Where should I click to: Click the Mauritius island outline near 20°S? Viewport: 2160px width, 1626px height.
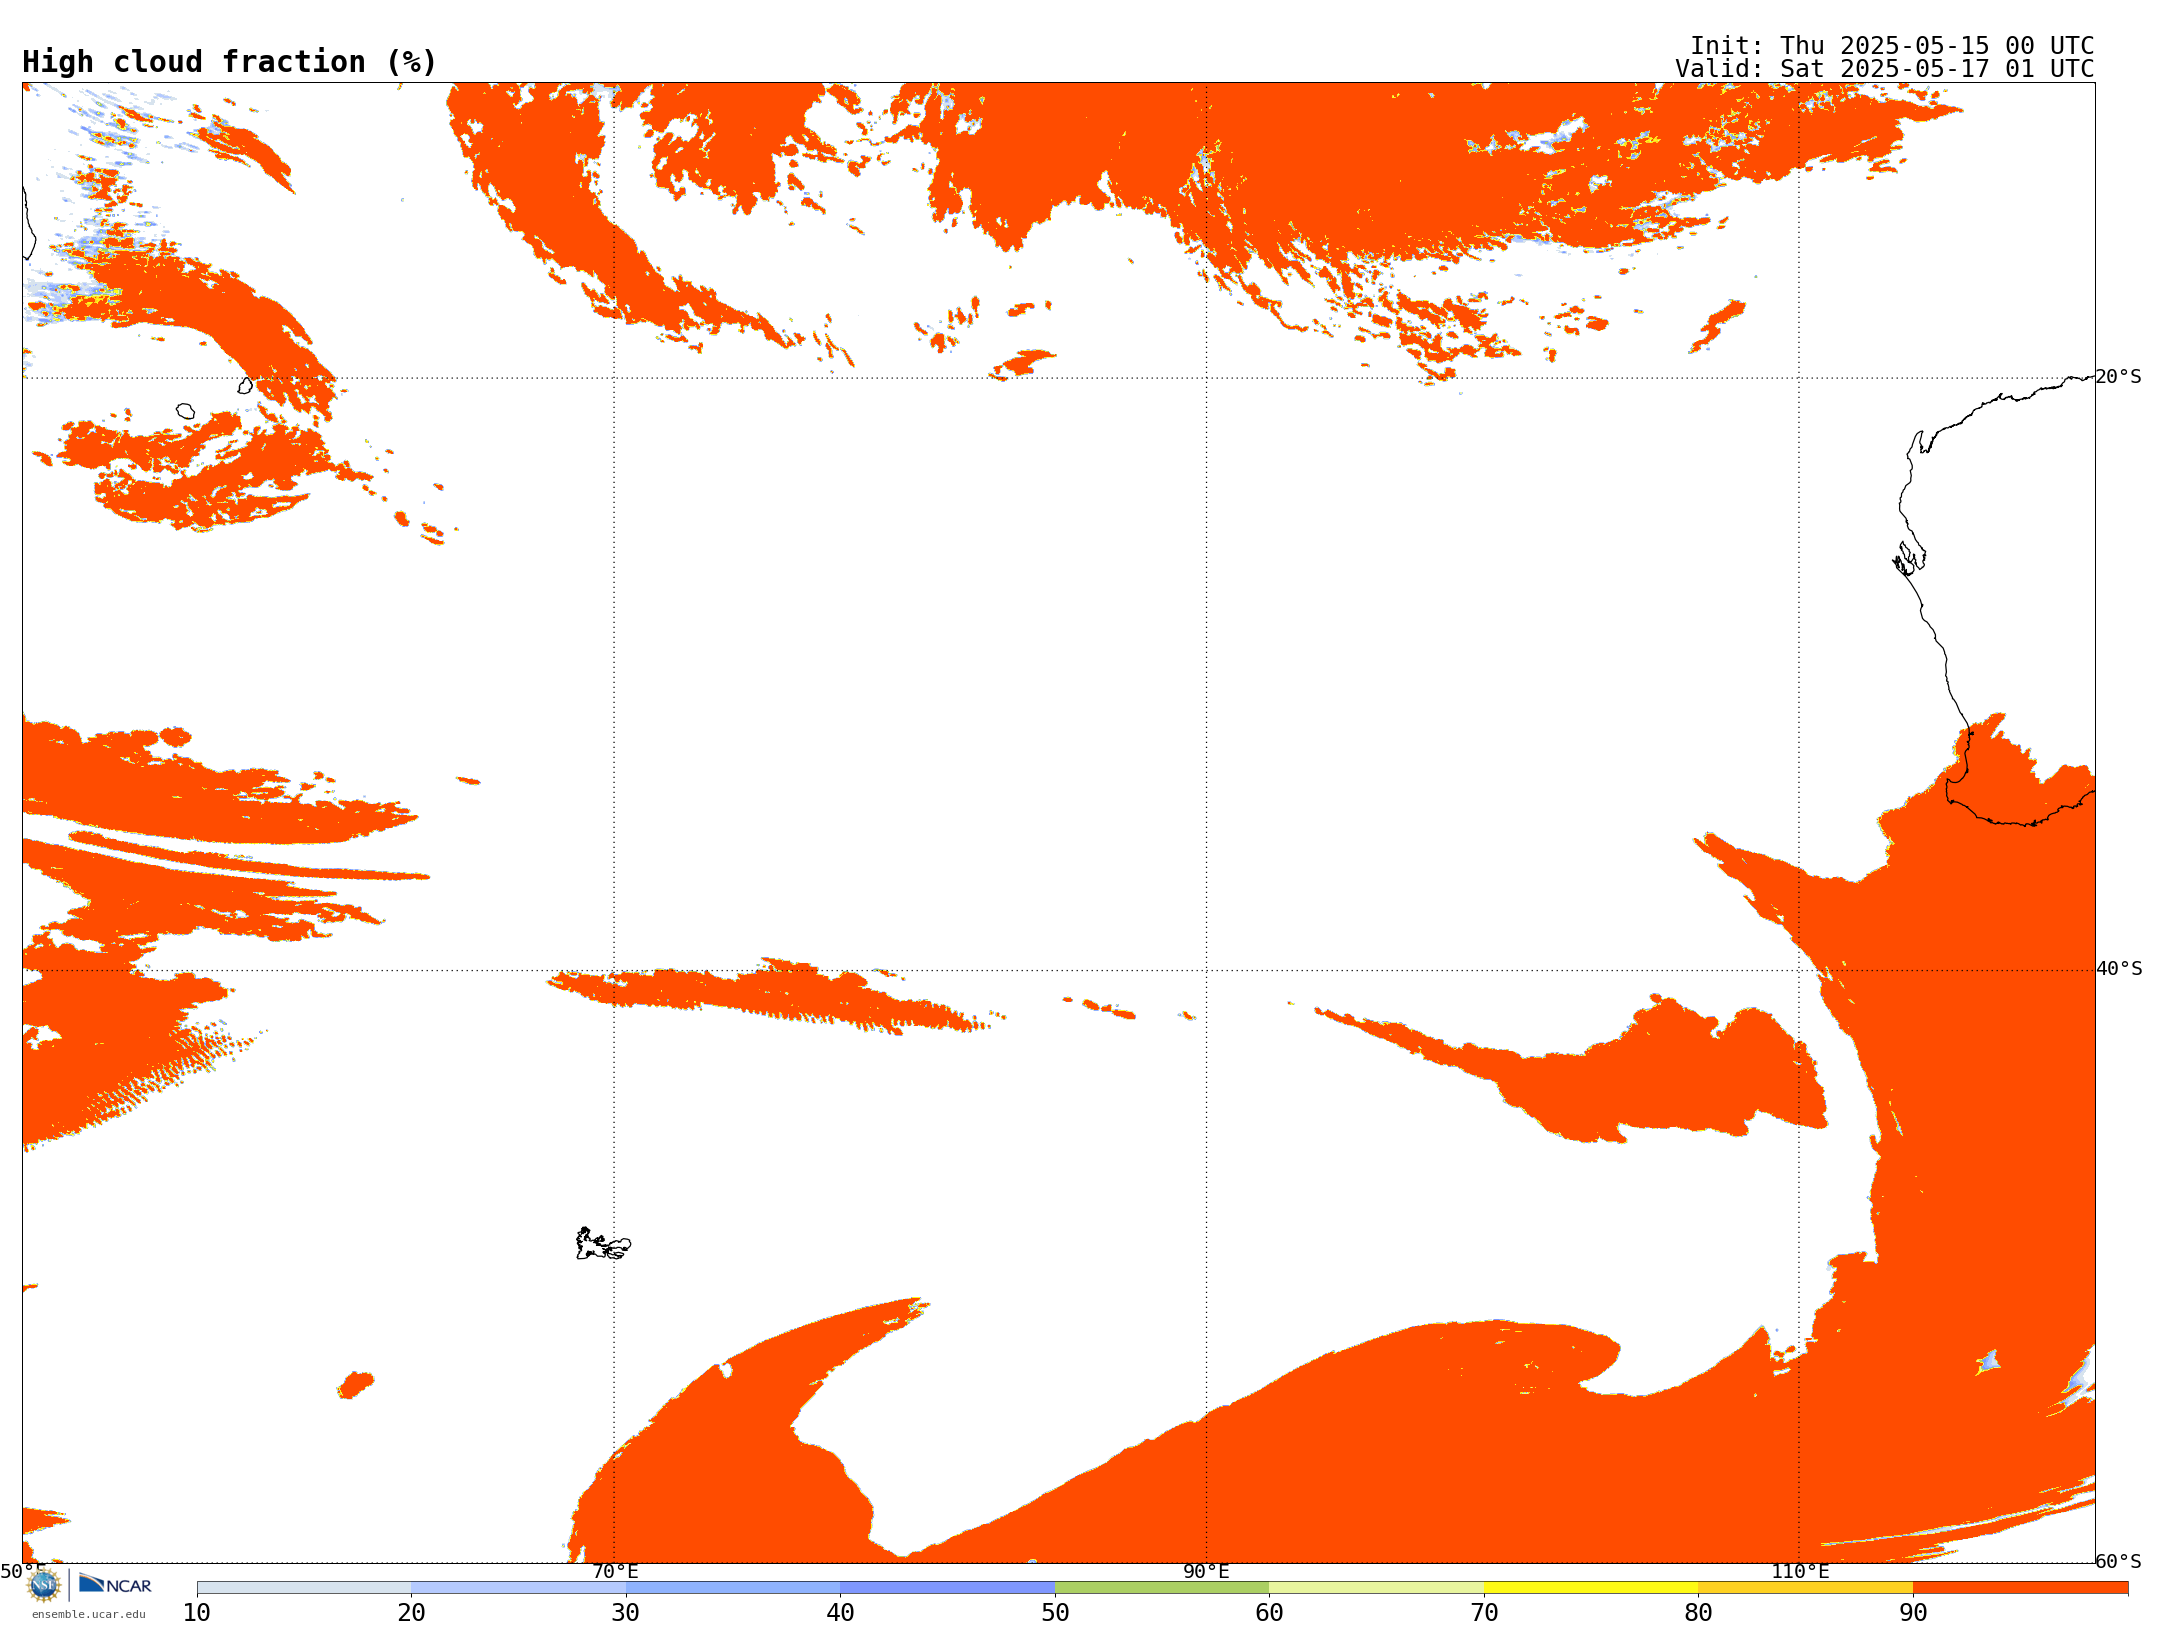245,385
